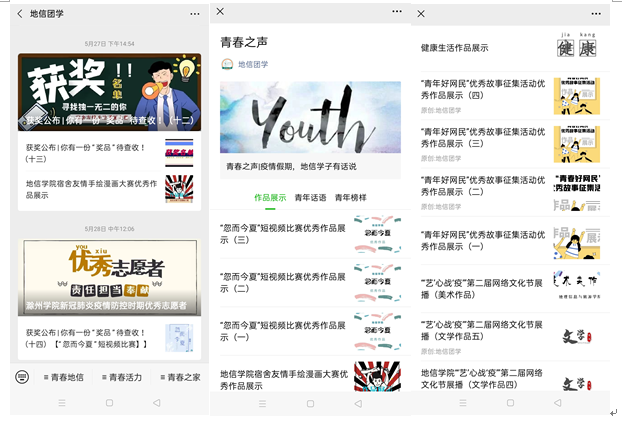
Task: Tap thumbnail of 美术作品 item
Action: [x=577, y=285]
